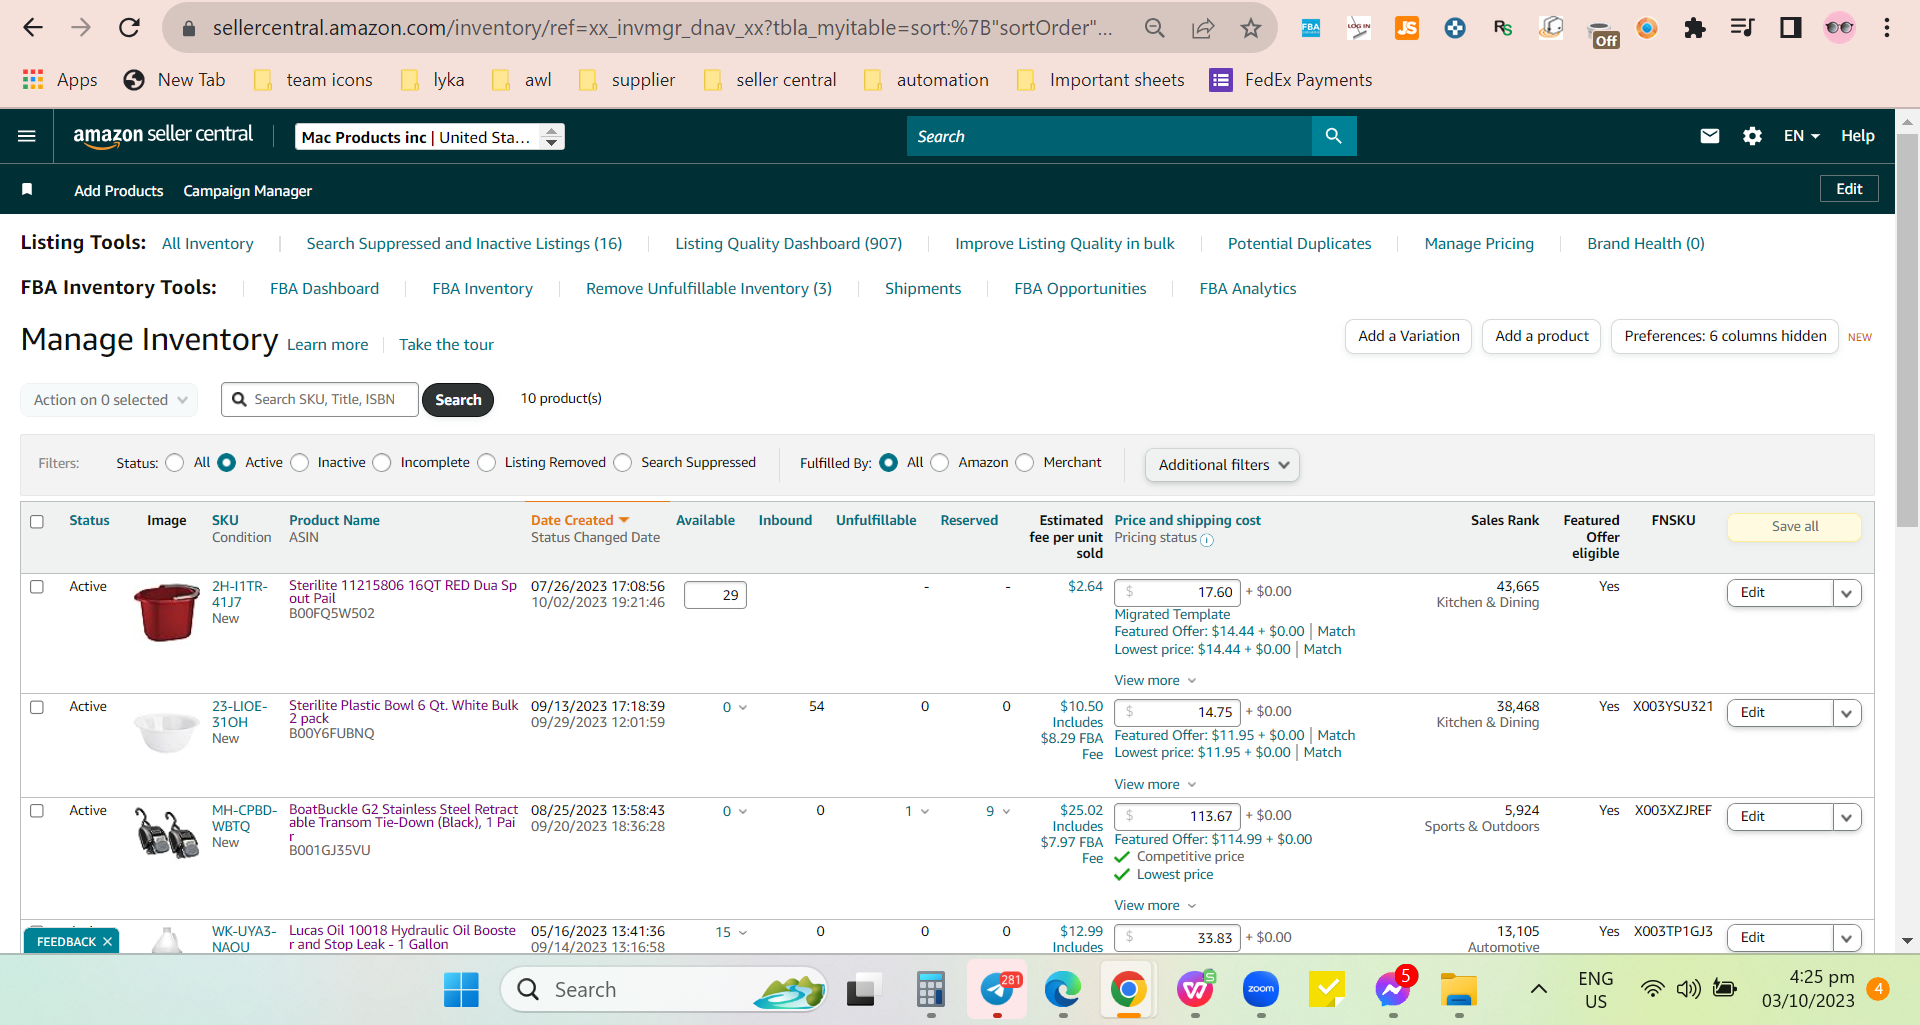Open Microsoft Edge from the taskbar
Viewport: 1920px width, 1025px height.
click(1062, 990)
